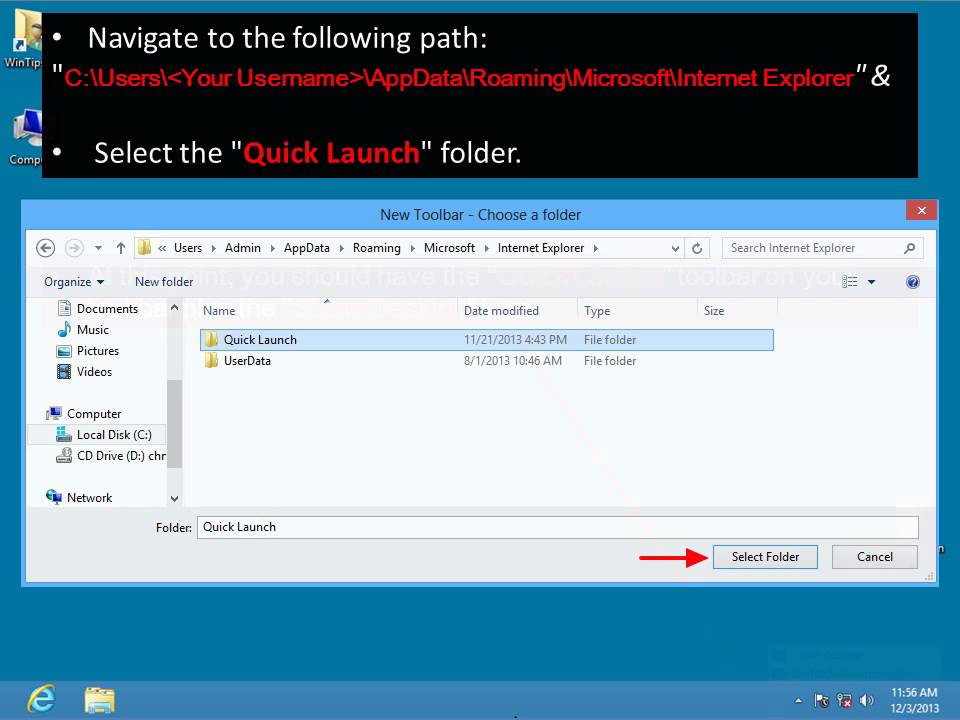The height and width of the screenshot is (720, 960).
Task: Open File Explorer from the taskbar
Action: tap(99, 699)
